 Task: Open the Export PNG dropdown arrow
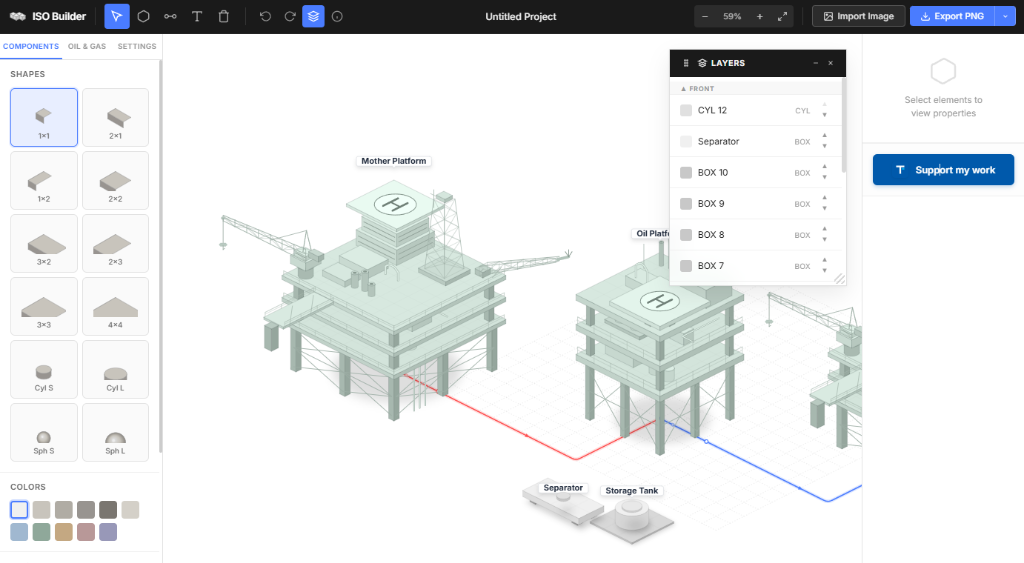coord(1005,16)
